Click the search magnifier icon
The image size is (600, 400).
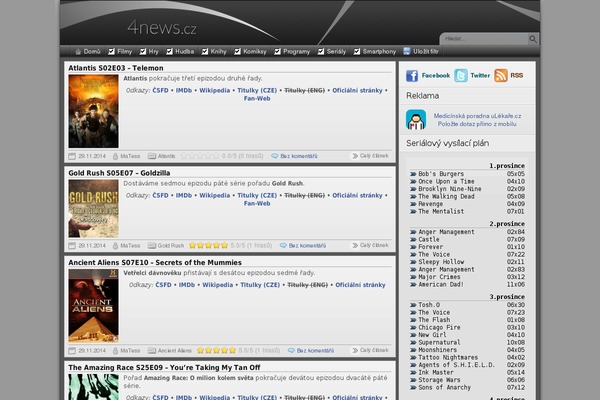[533, 39]
